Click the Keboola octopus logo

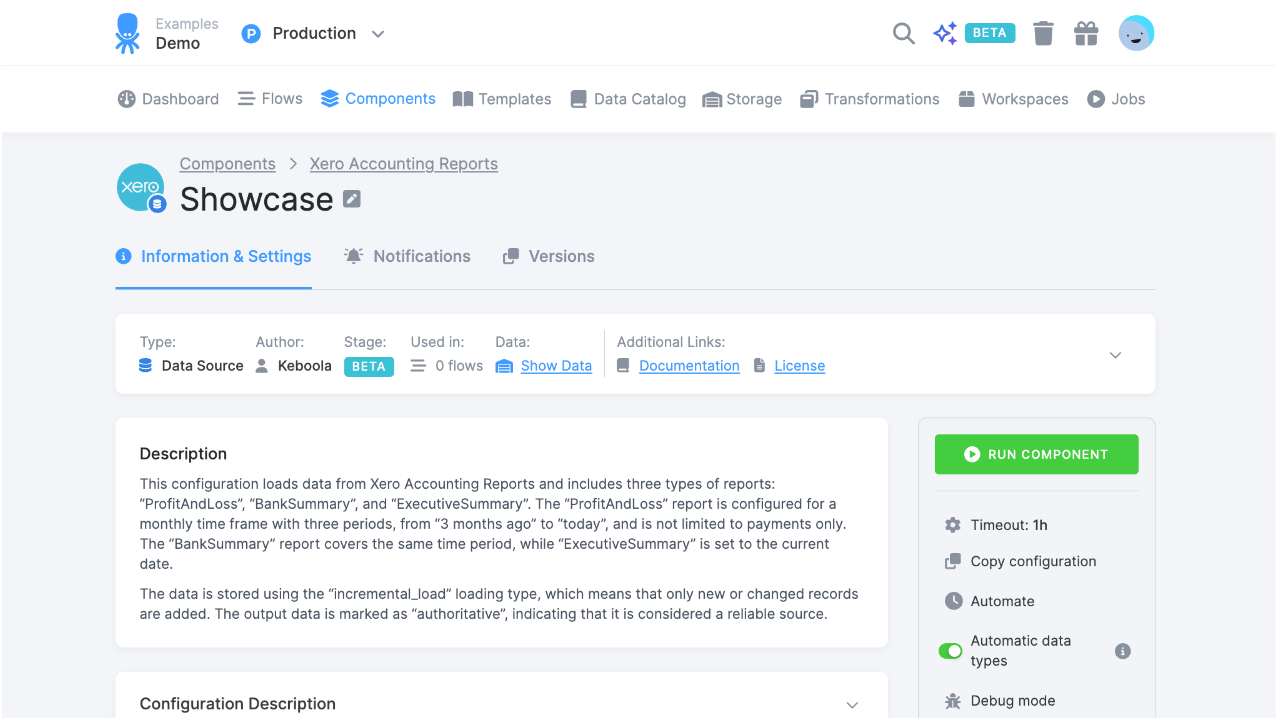(128, 32)
